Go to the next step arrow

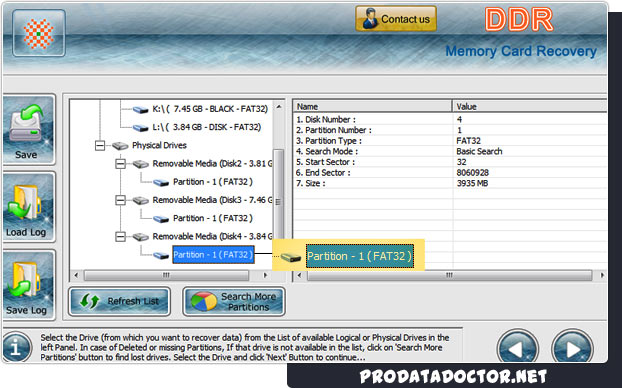[572, 348]
